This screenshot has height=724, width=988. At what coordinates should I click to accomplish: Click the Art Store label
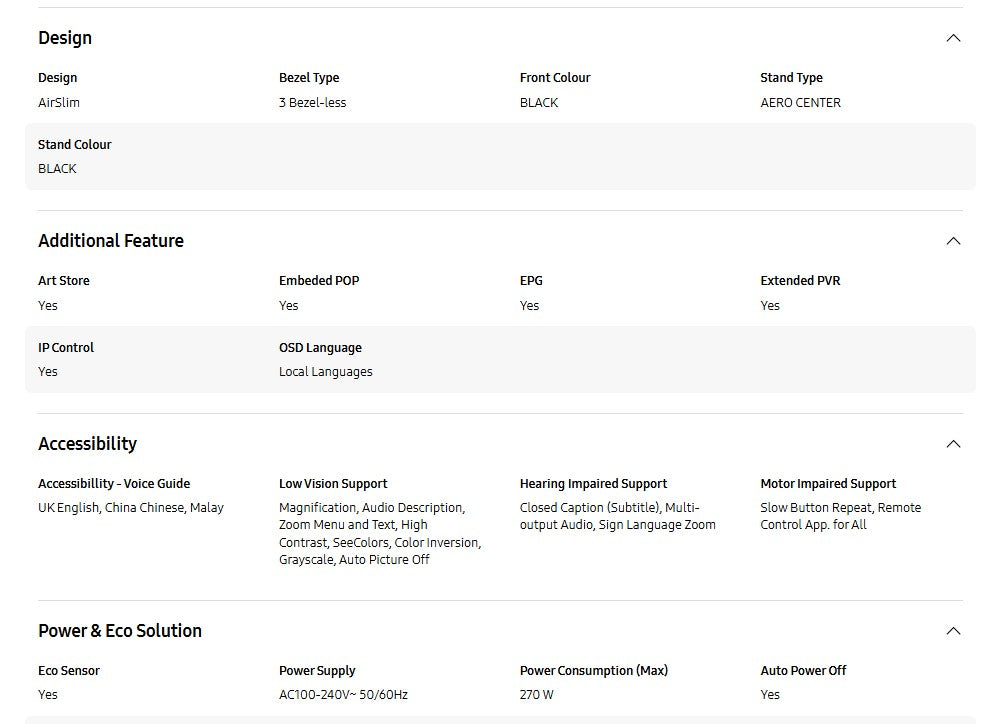[x=64, y=281]
